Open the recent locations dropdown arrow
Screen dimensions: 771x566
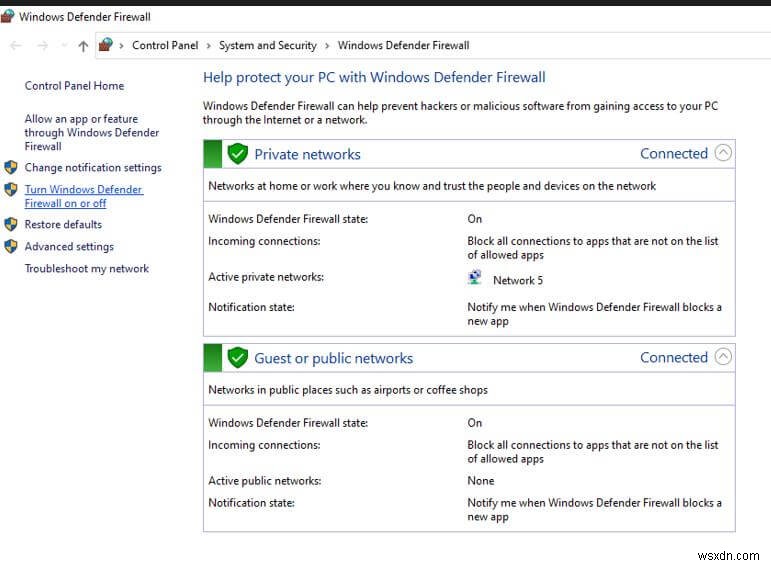click(64, 46)
